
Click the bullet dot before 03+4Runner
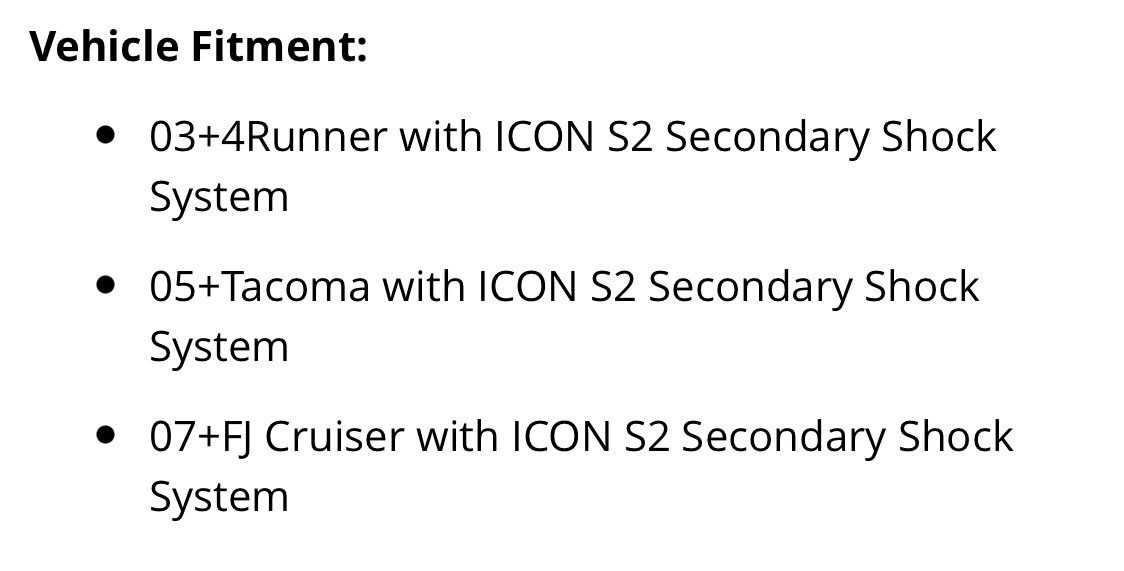click(105, 135)
